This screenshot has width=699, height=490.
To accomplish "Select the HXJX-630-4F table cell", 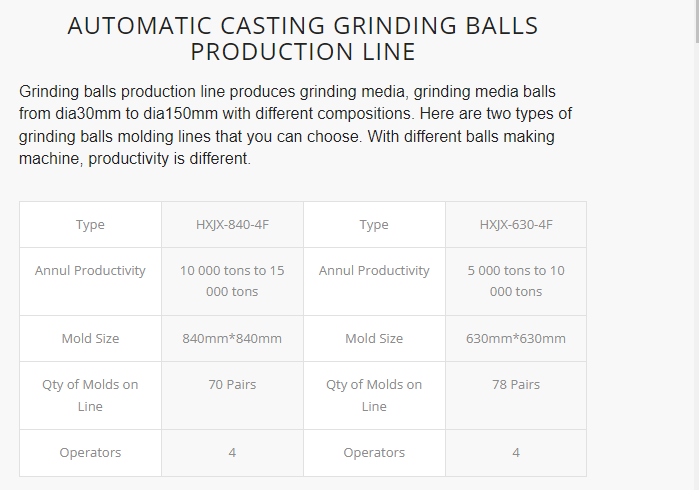I will coord(516,224).
